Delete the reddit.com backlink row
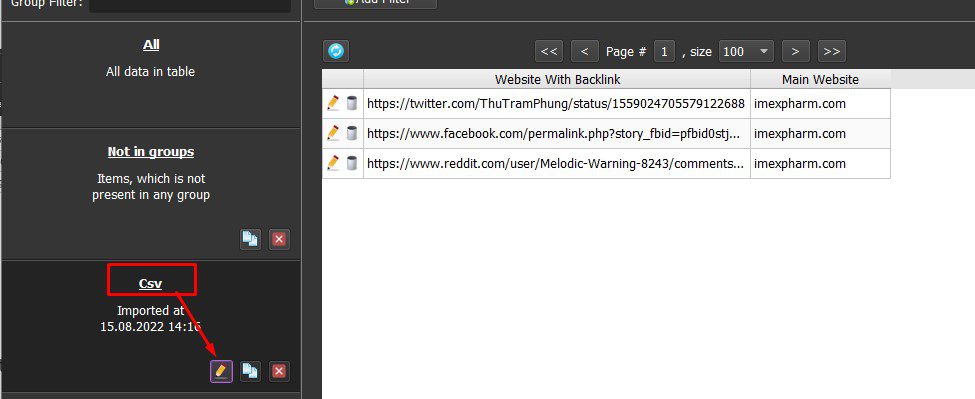This screenshot has height=399, width=975. pos(352,163)
